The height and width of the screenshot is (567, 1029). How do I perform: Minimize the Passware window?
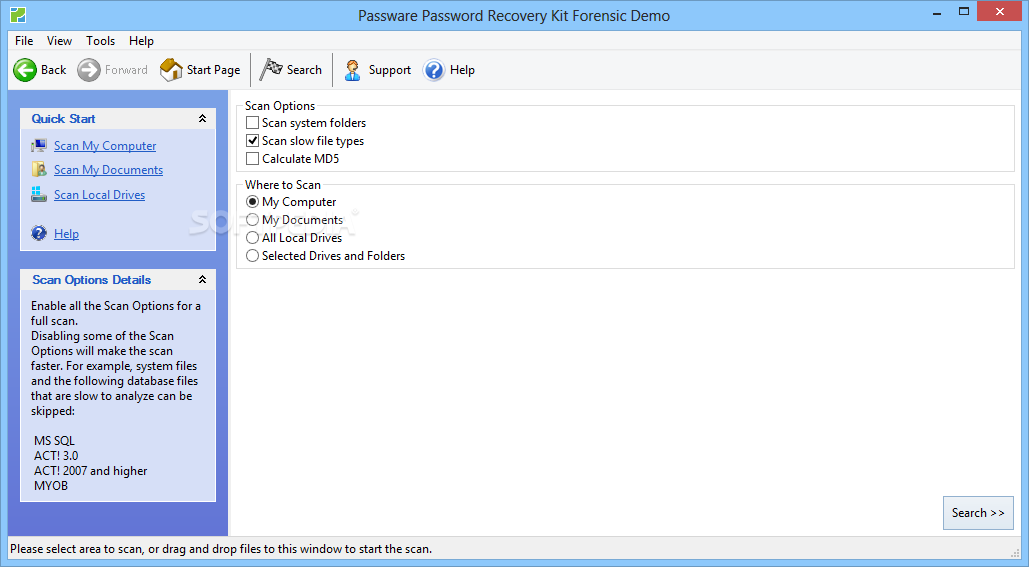click(938, 12)
